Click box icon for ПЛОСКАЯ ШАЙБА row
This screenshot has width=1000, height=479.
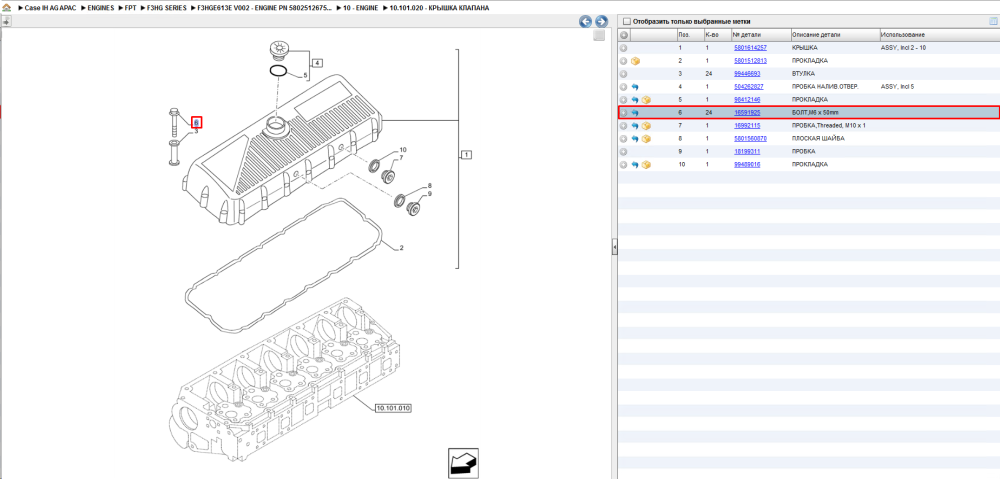646,138
